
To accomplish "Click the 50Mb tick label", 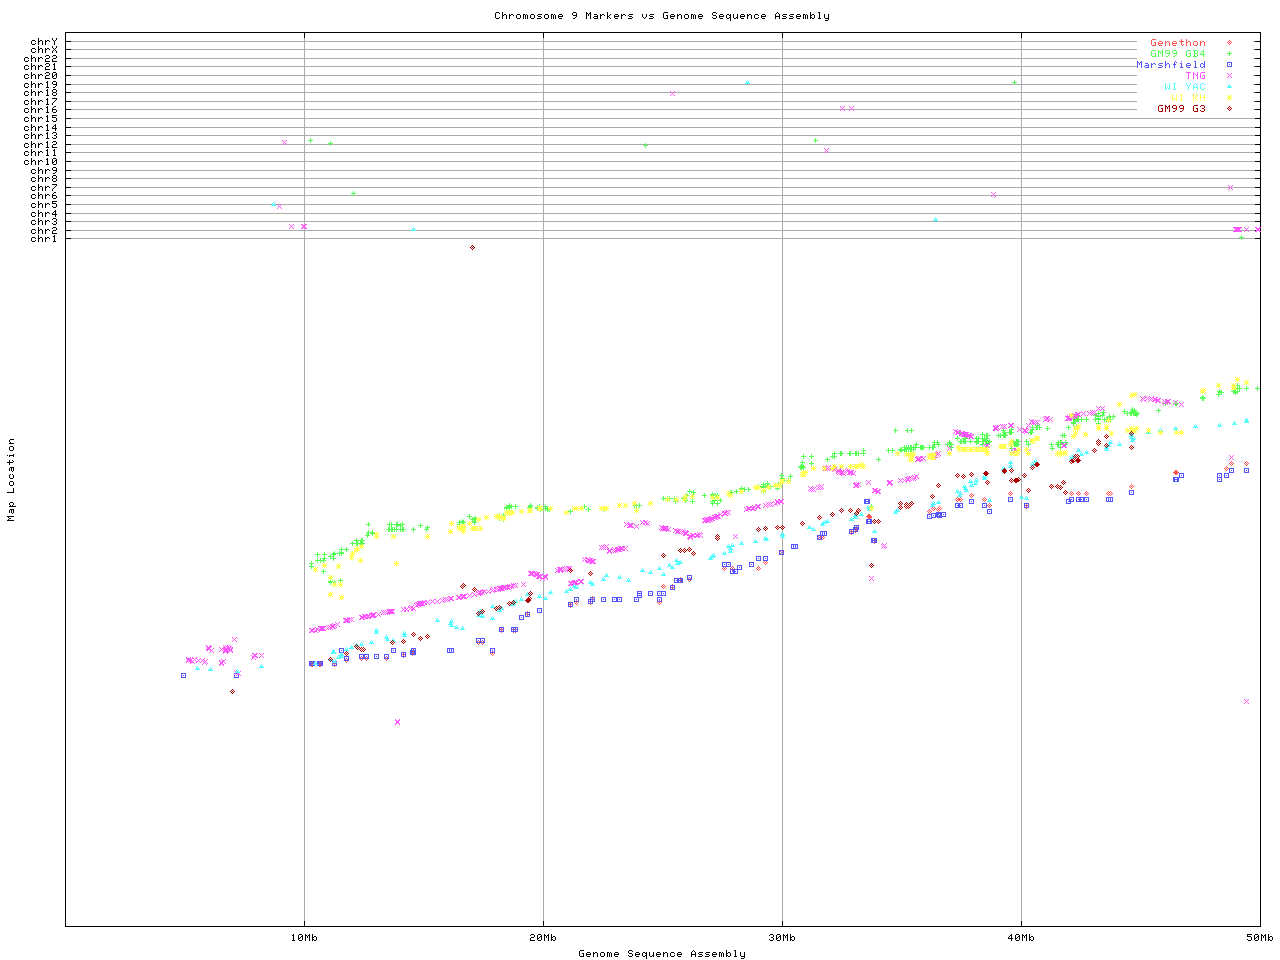I will pos(1259,938).
